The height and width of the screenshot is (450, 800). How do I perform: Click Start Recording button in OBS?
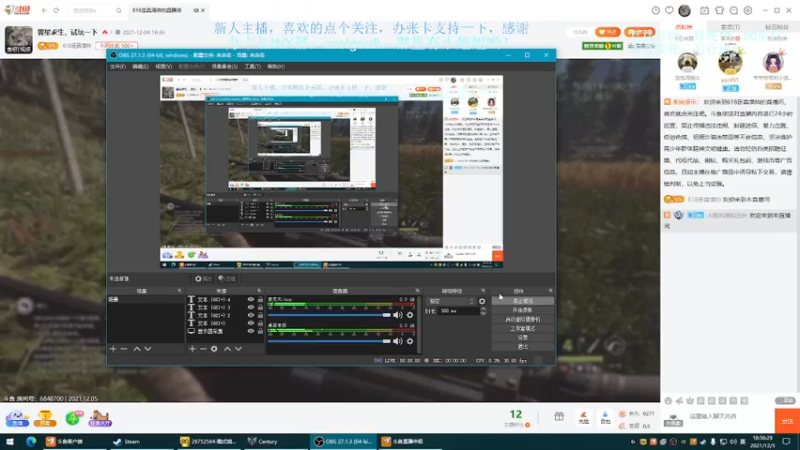point(522,310)
